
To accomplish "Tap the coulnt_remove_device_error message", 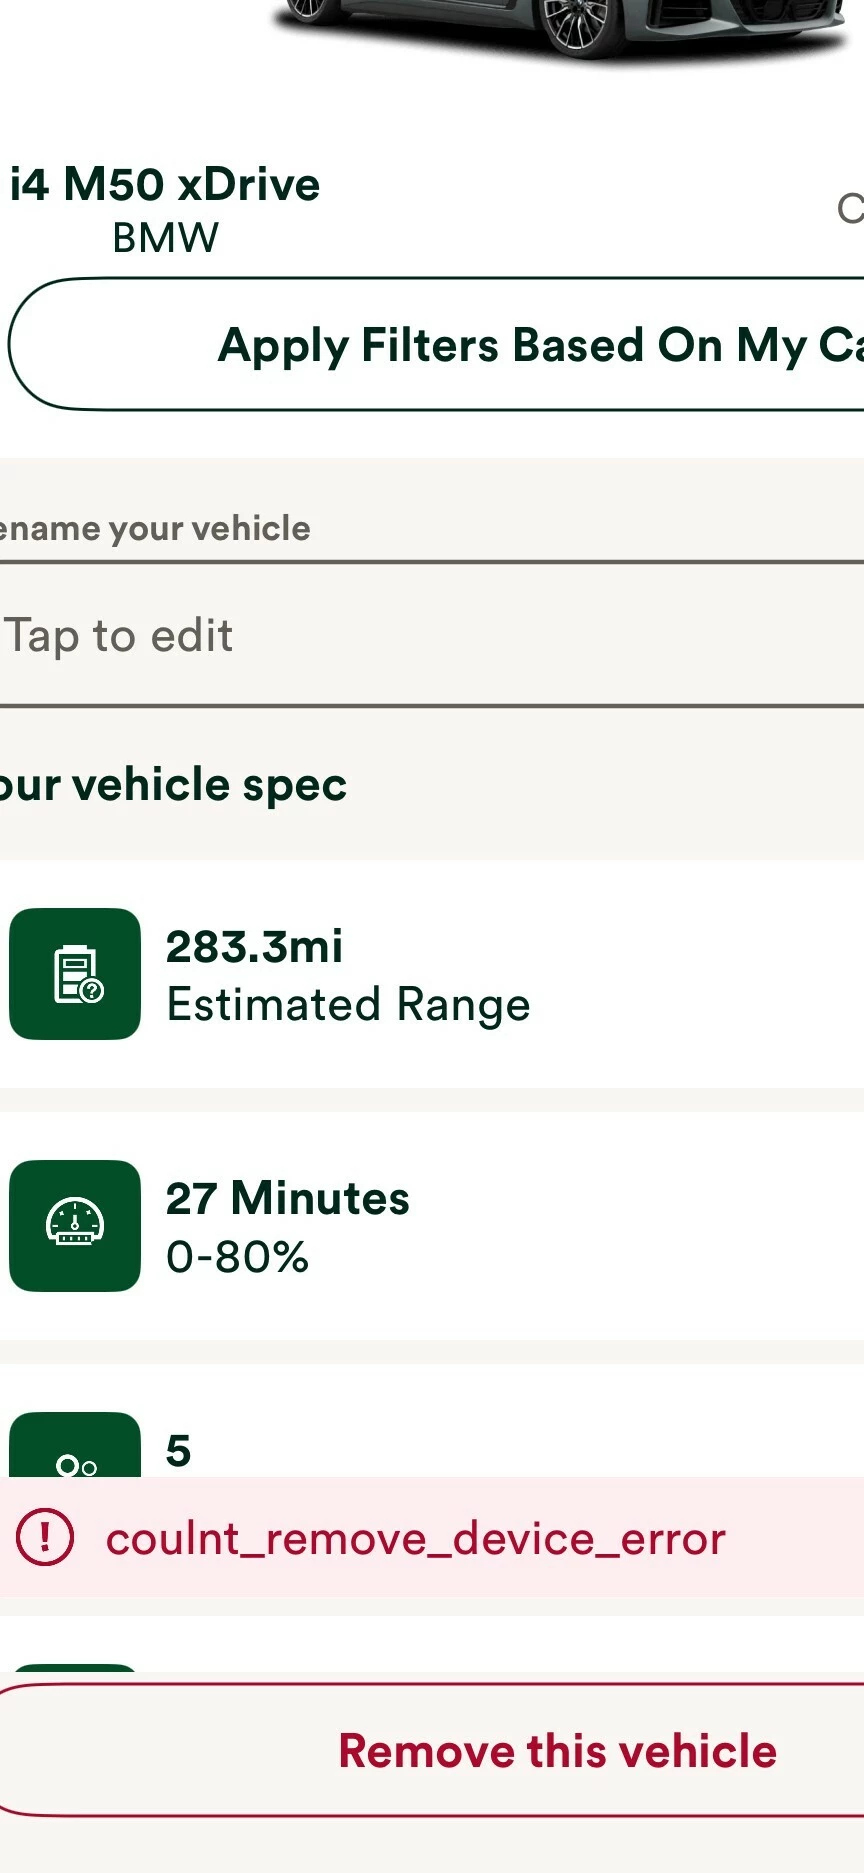I will tap(415, 1539).
